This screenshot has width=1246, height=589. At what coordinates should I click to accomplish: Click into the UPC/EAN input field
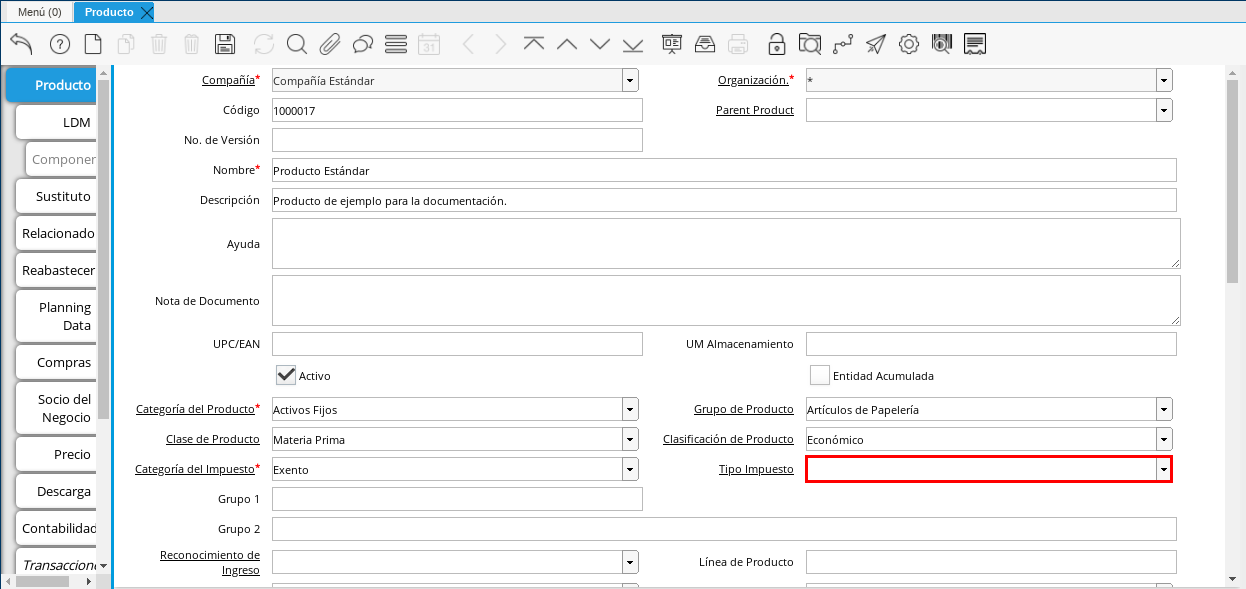tap(457, 344)
